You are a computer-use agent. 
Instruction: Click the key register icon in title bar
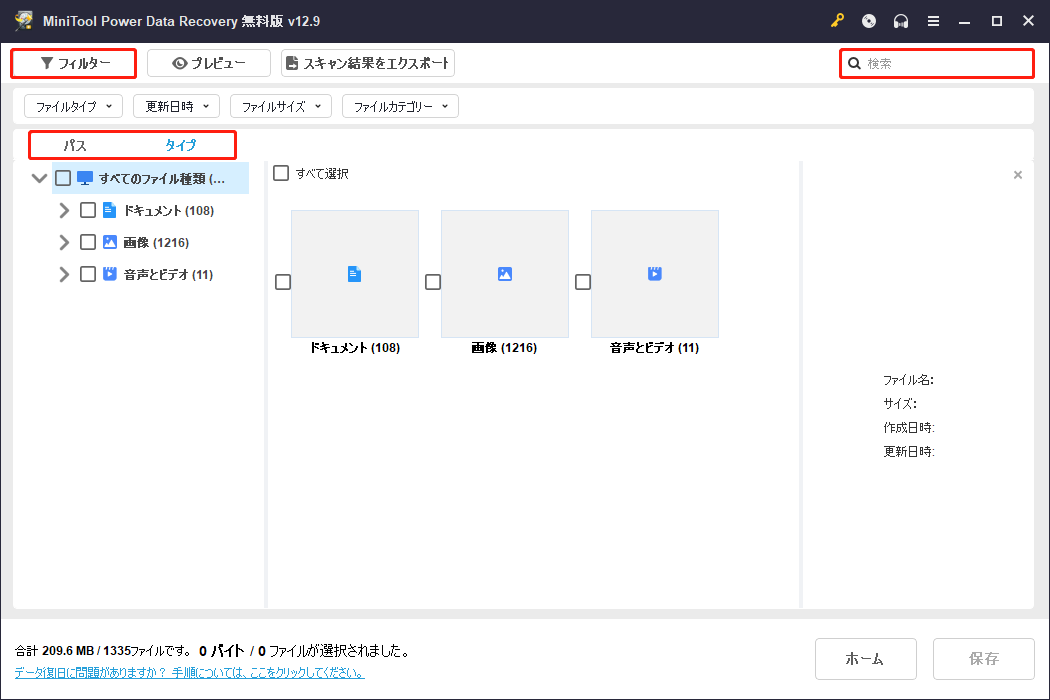click(x=837, y=21)
